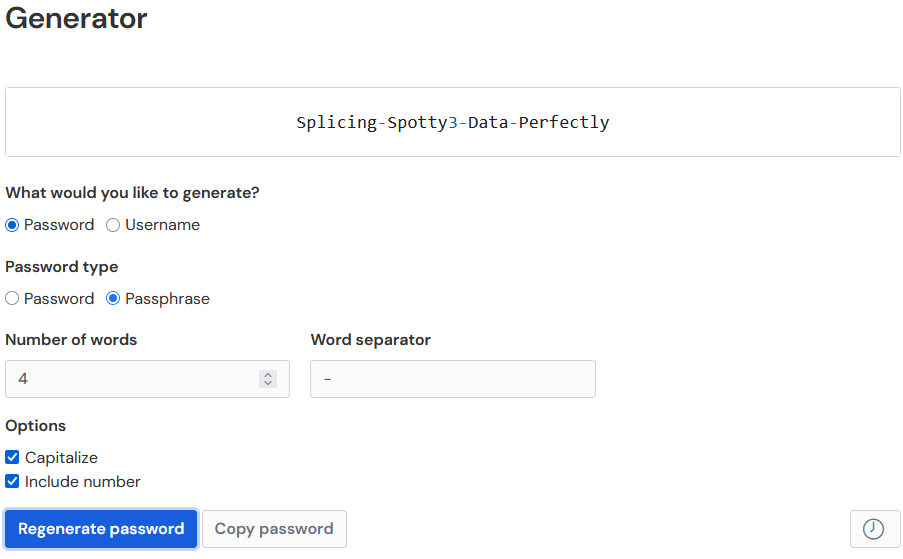
Task: Disable the Include number checkbox
Action: 13,482
